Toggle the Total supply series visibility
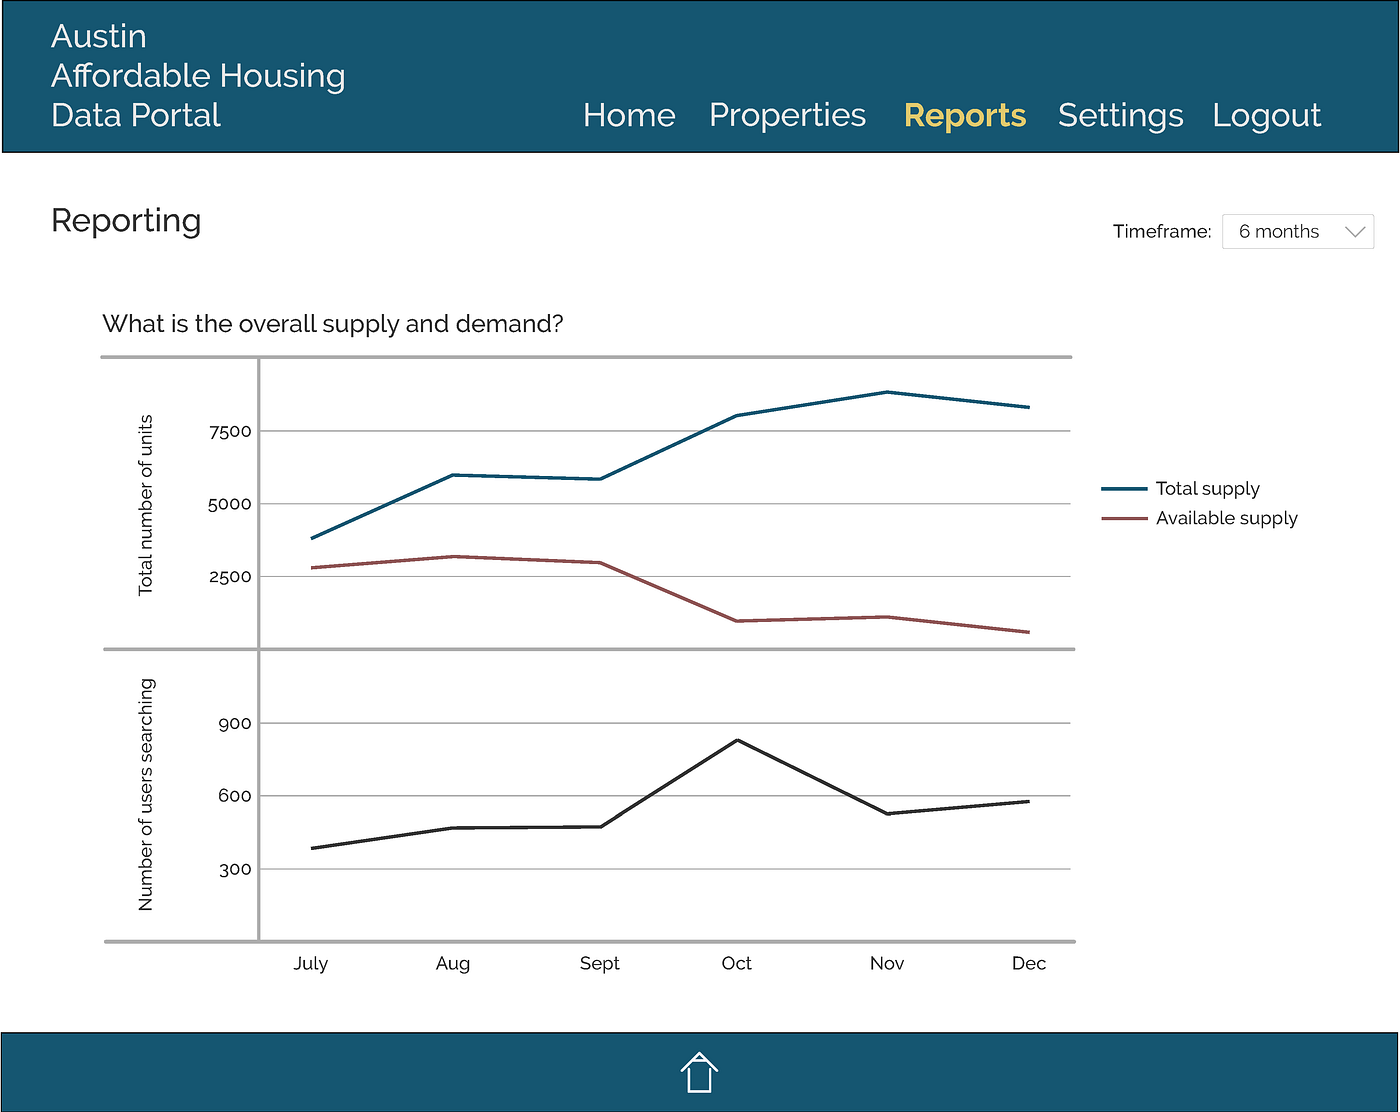Screen dimensions: 1400x1112 tap(1206, 489)
